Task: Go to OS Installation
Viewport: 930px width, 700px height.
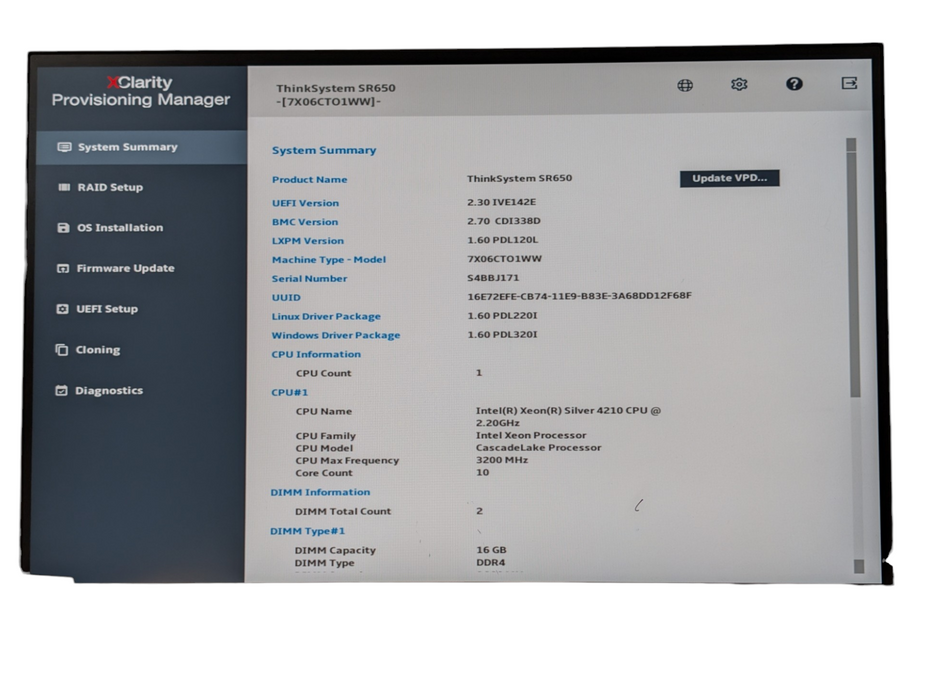Action: click(120, 228)
